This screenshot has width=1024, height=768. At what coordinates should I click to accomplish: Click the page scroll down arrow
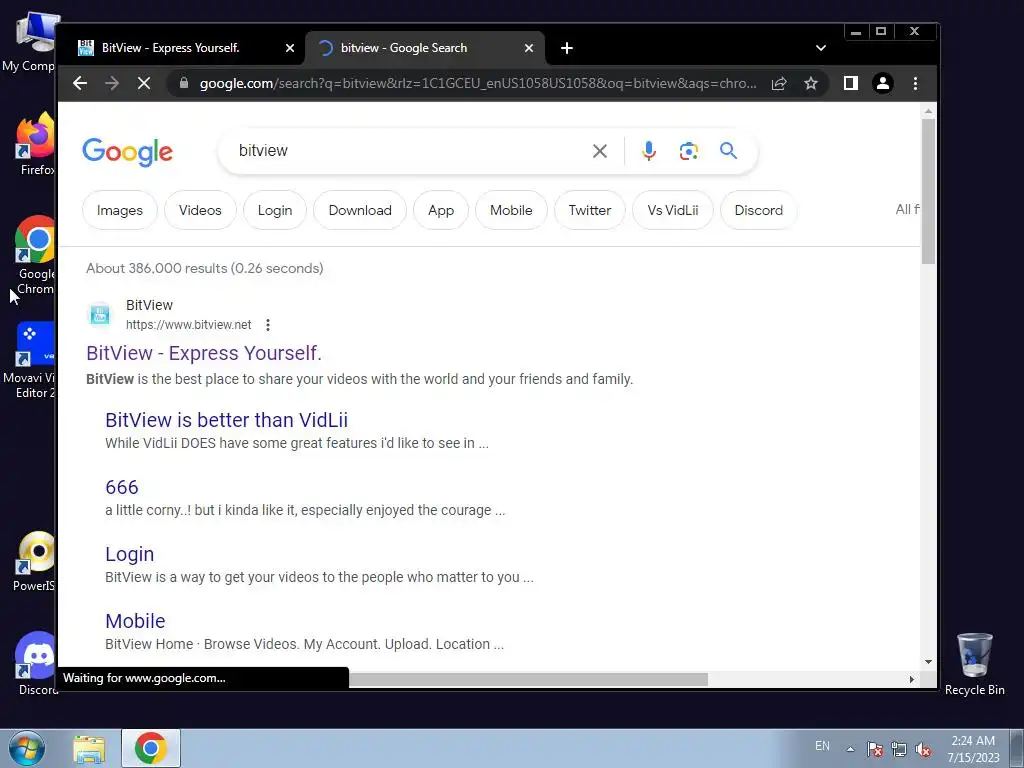928,662
